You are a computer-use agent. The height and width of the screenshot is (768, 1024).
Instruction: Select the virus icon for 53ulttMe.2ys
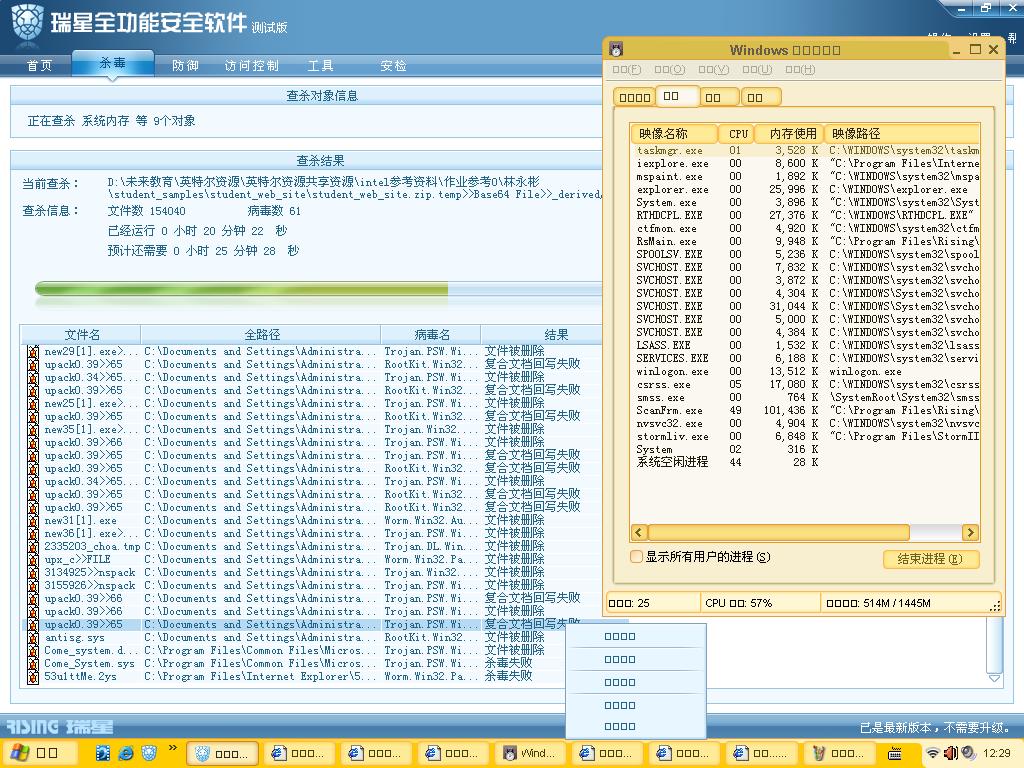(x=33, y=677)
